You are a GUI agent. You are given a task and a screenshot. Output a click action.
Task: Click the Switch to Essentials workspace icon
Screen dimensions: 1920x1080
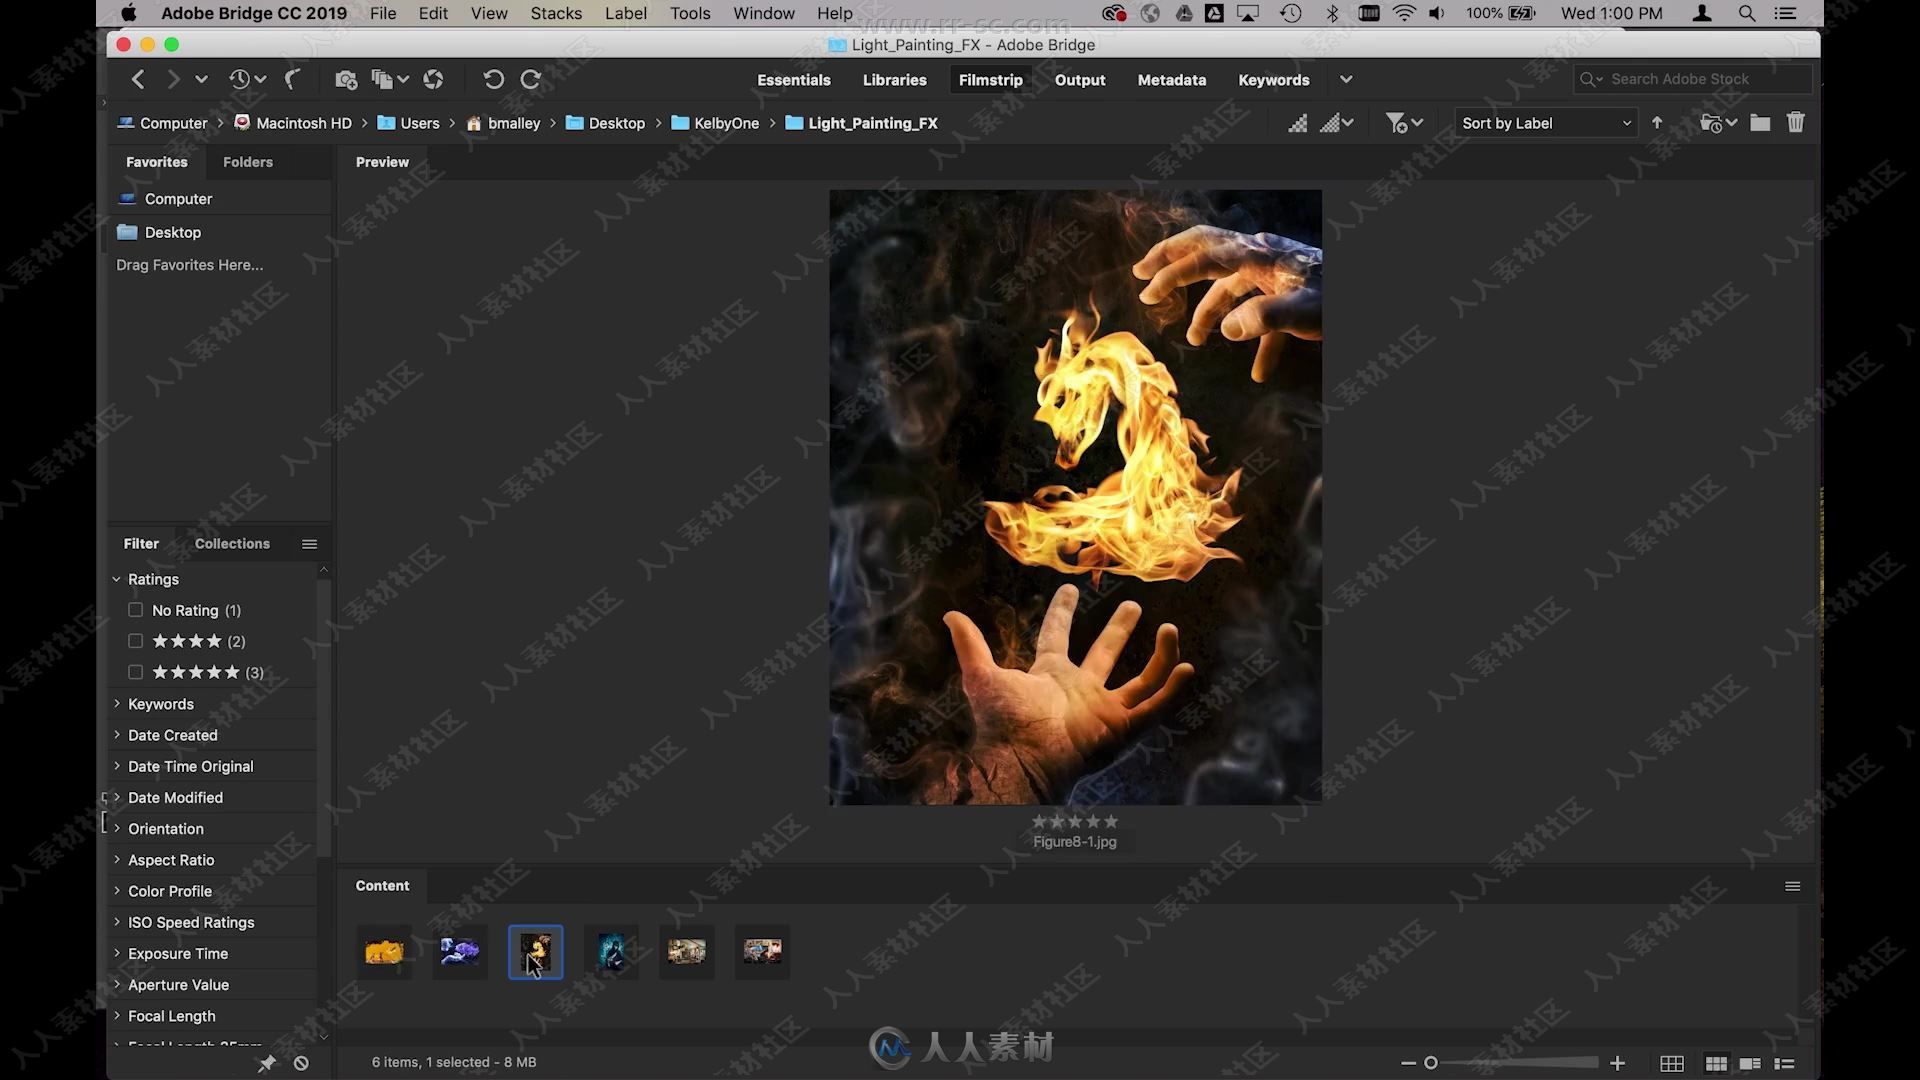click(x=793, y=79)
